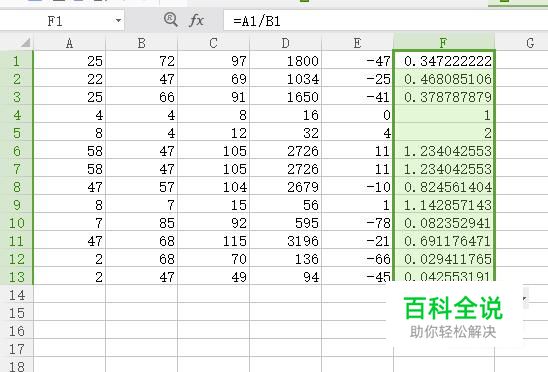Viewport: 548px width, 372px height.
Task: Click cell A10 containing 7
Action: click(70, 223)
